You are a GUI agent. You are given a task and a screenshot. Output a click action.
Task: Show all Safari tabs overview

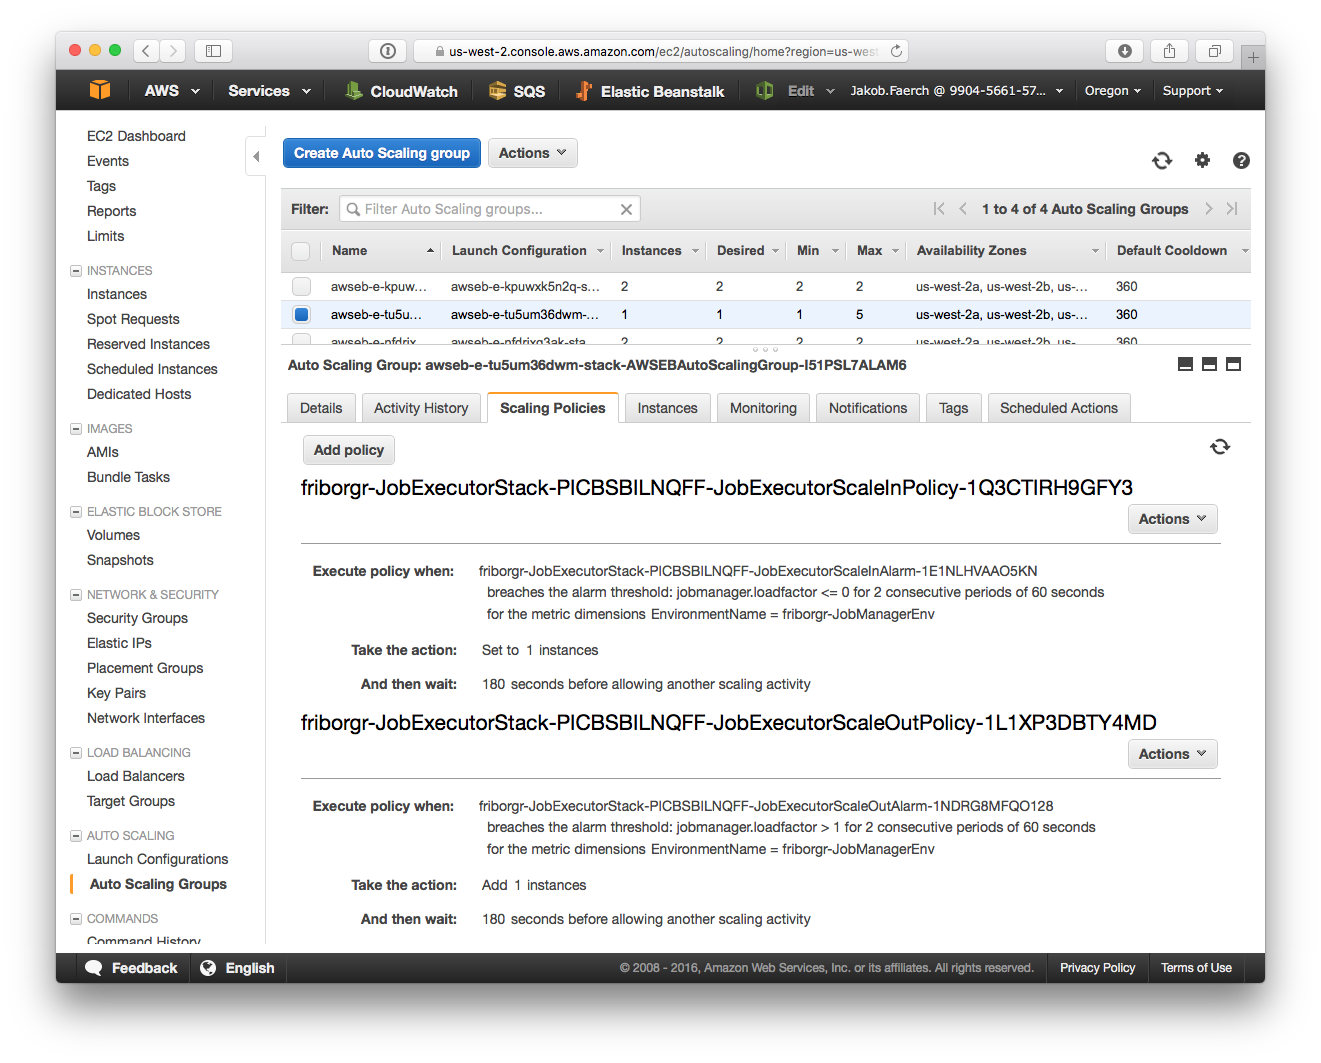pyautogui.click(x=1214, y=51)
